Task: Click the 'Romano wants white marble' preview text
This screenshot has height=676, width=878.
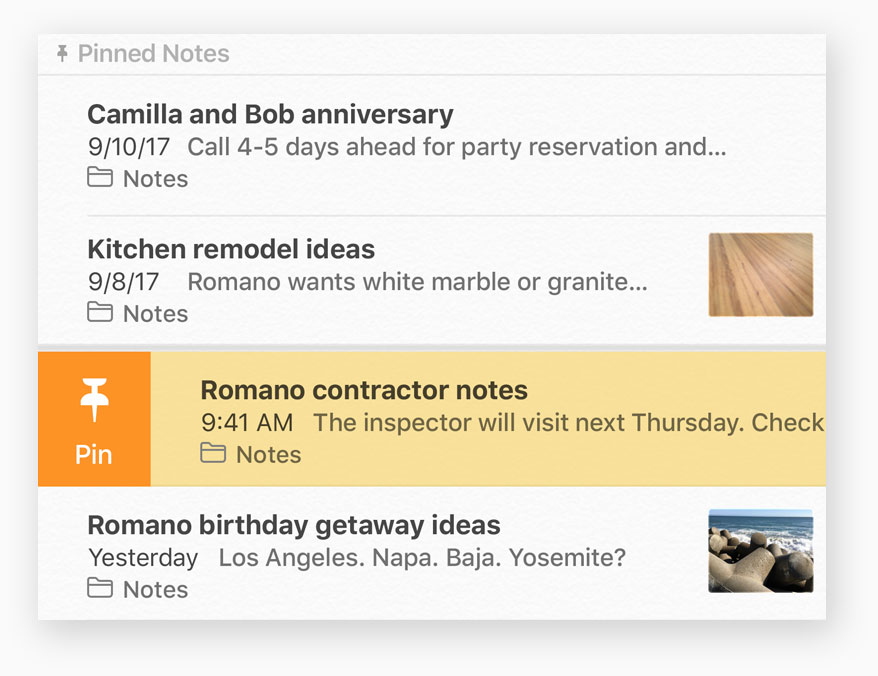Action: [417, 282]
